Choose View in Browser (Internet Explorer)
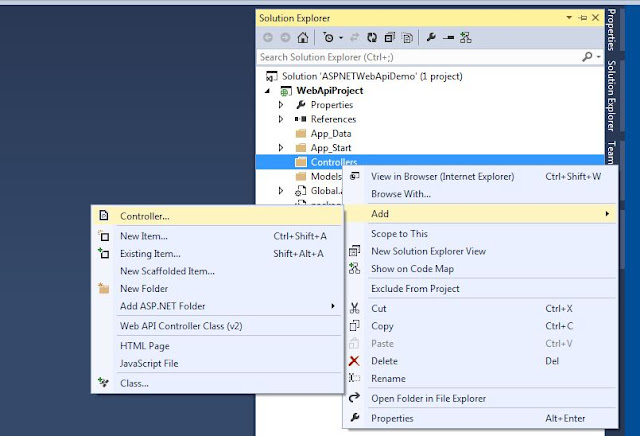This screenshot has width=640, height=436. point(442,176)
